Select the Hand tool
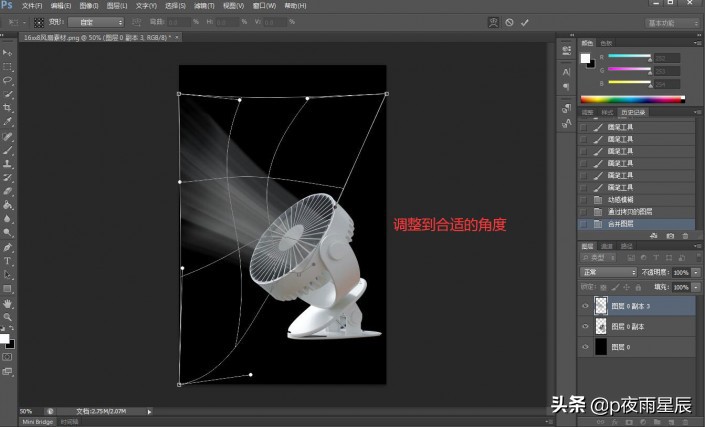This screenshot has width=705, height=427. pyautogui.click(x=7, y=304)
